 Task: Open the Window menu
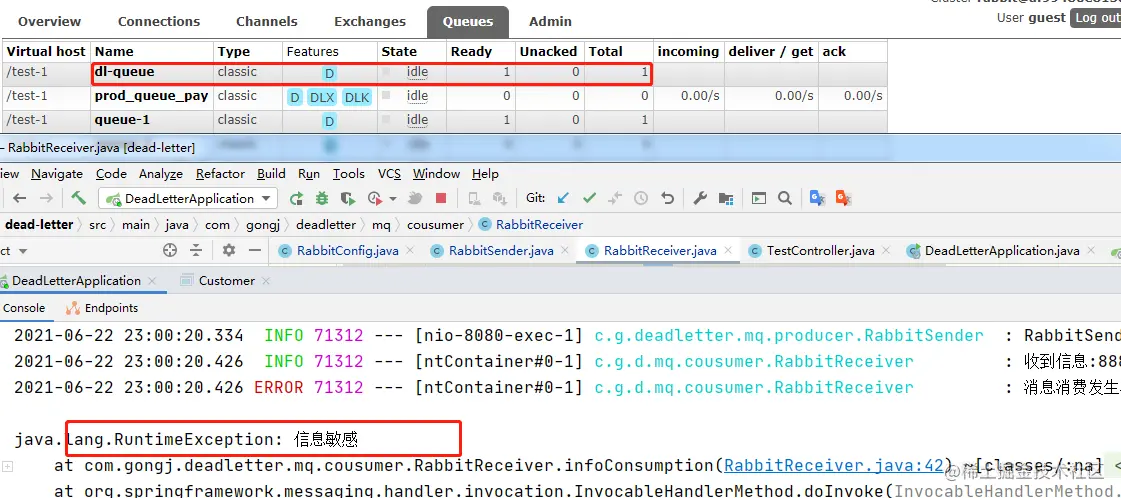point(436,174)
